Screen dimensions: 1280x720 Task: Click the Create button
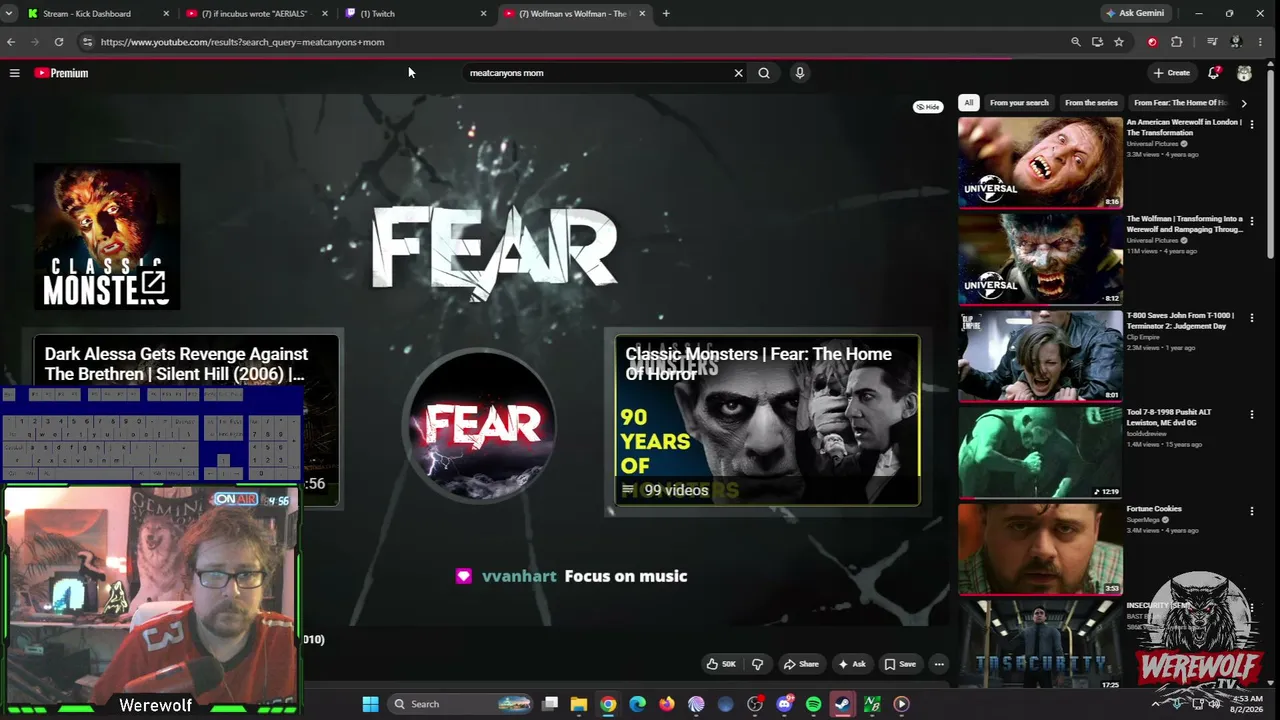click(x=1171, y=73)
